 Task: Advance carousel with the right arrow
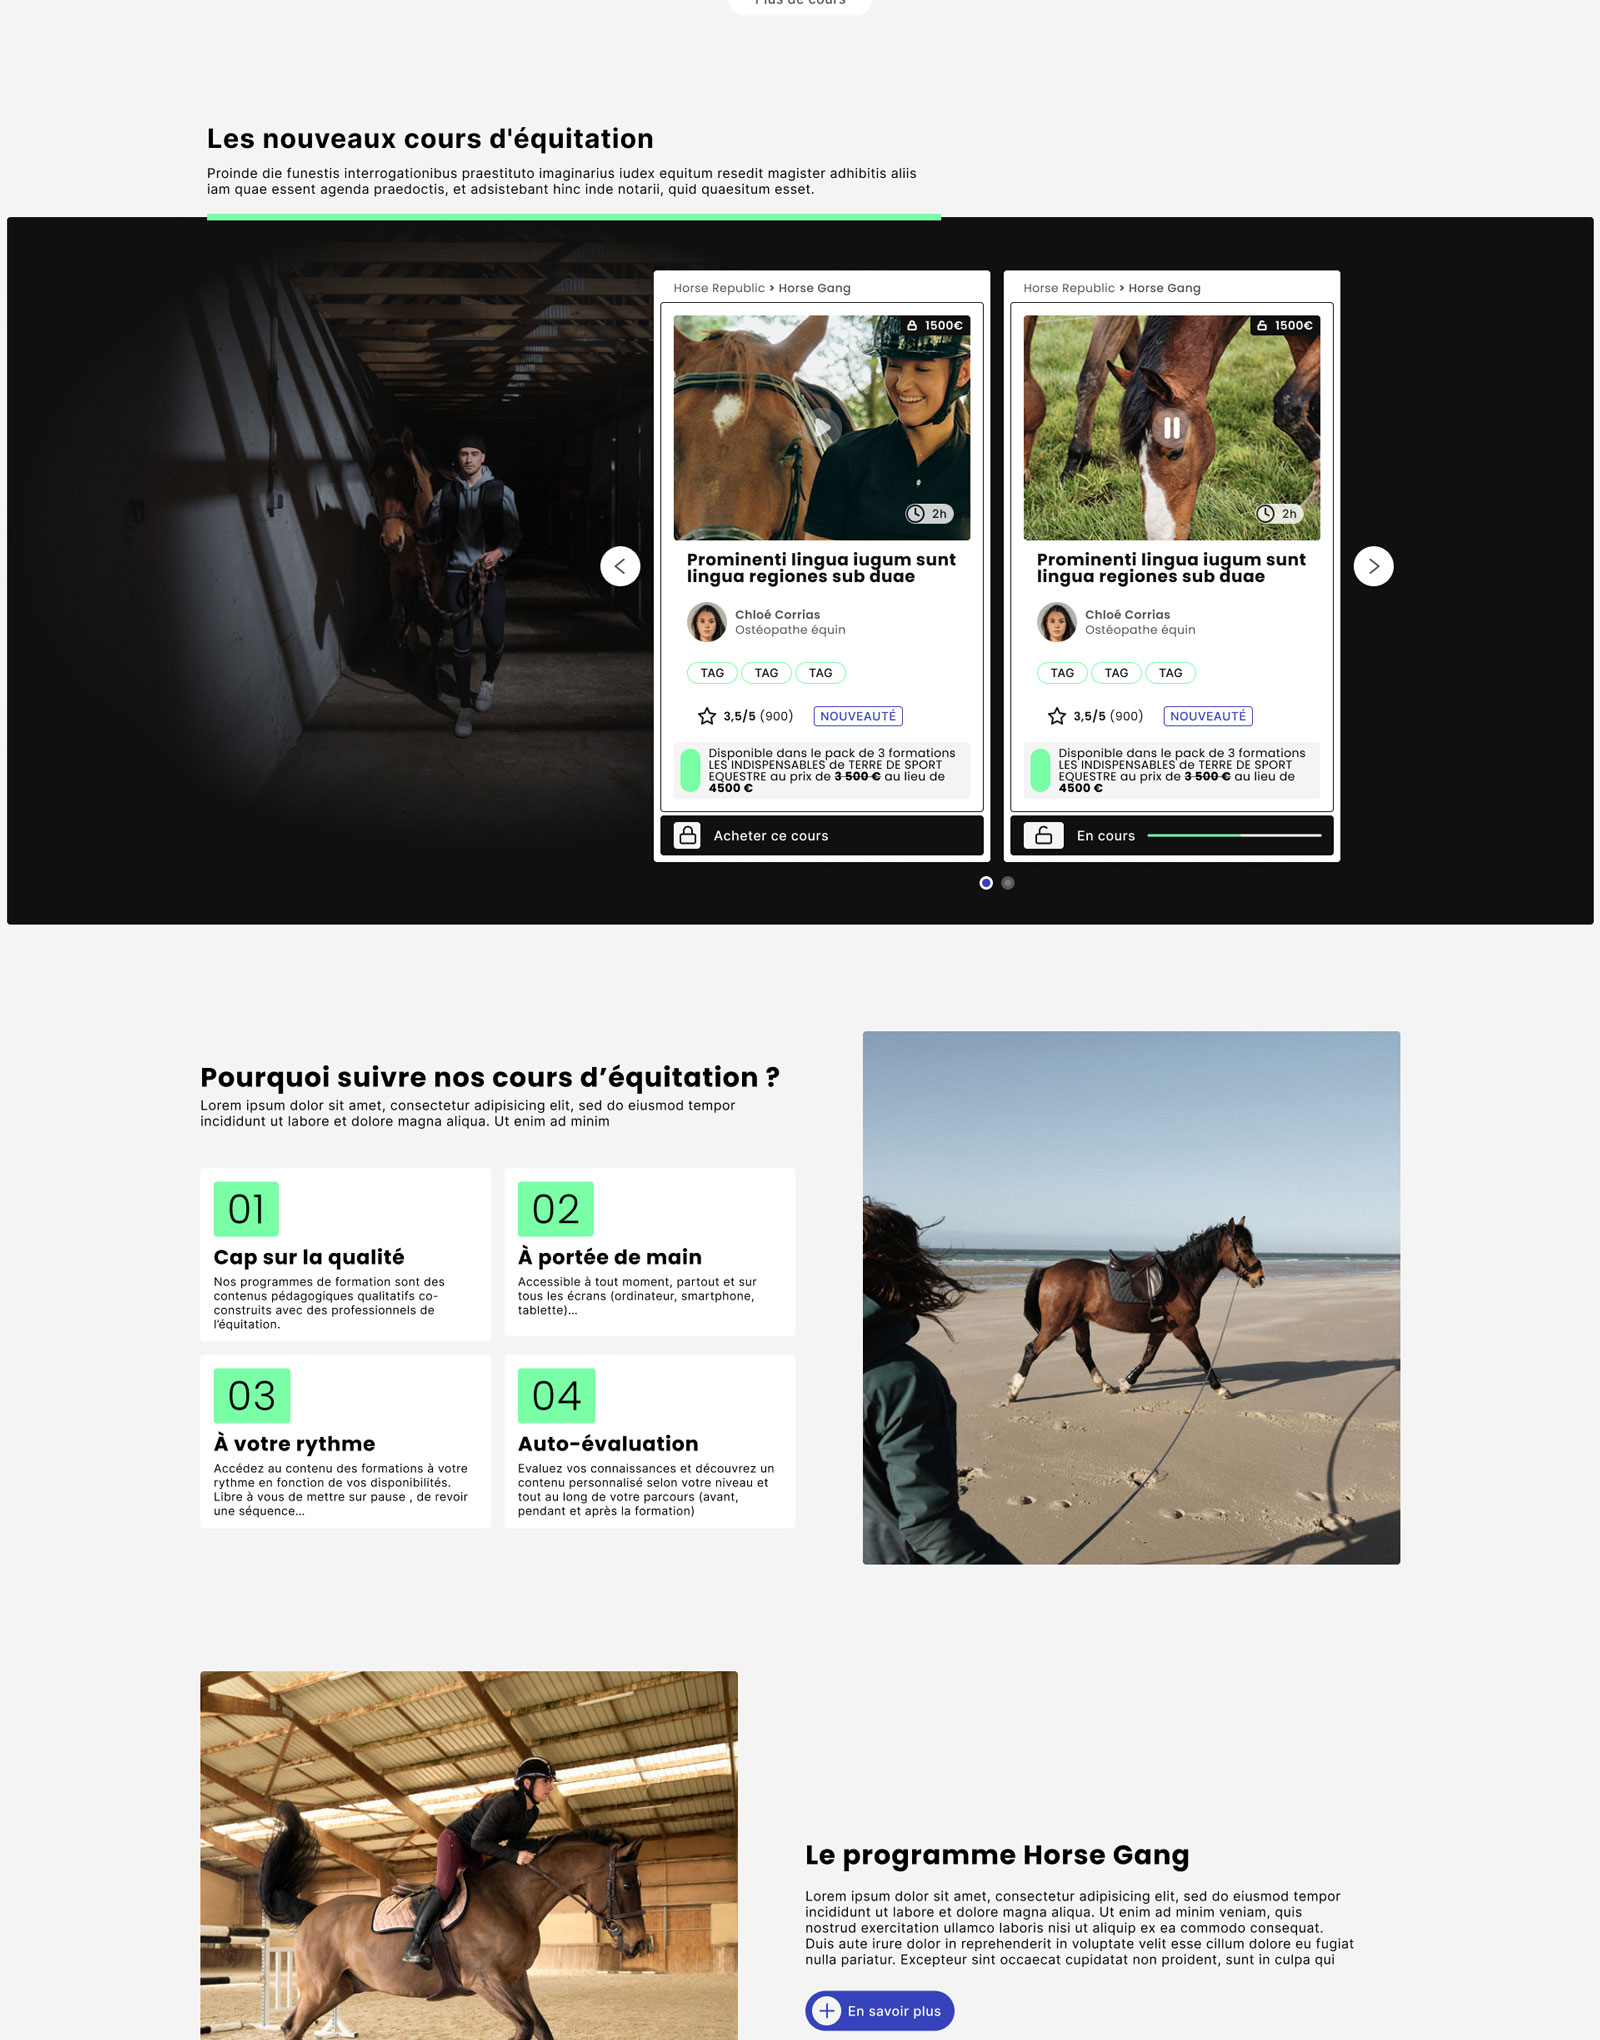click(1373, 566)
